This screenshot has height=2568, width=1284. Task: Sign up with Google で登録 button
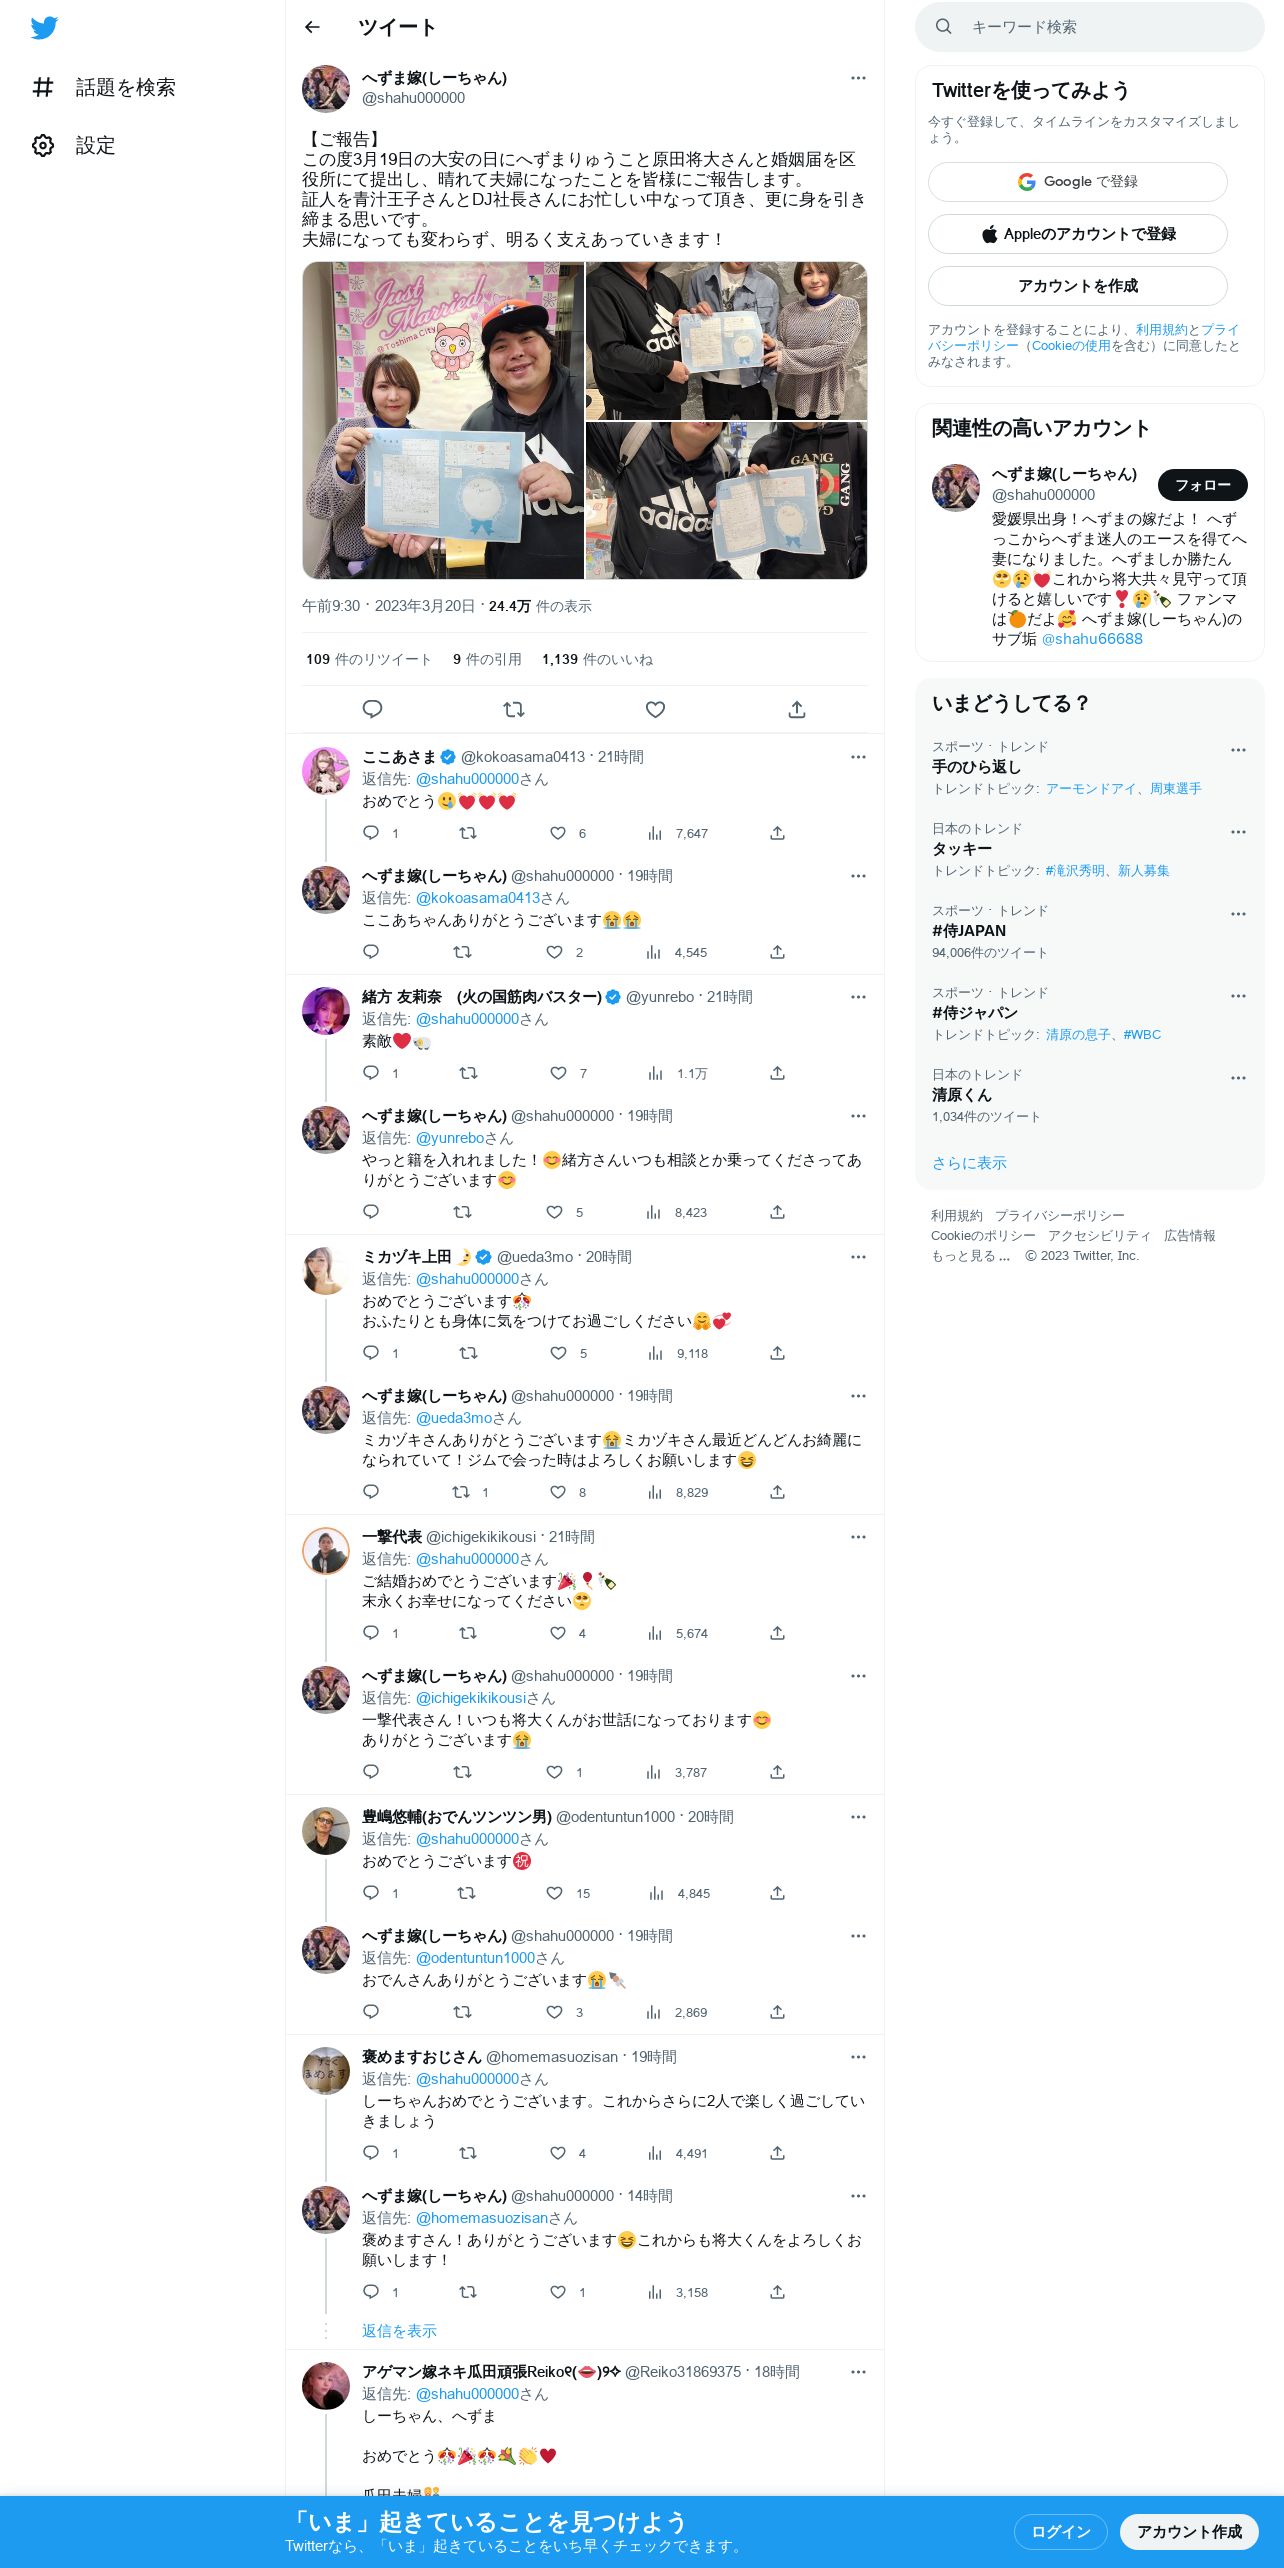tap(1077, 182)
